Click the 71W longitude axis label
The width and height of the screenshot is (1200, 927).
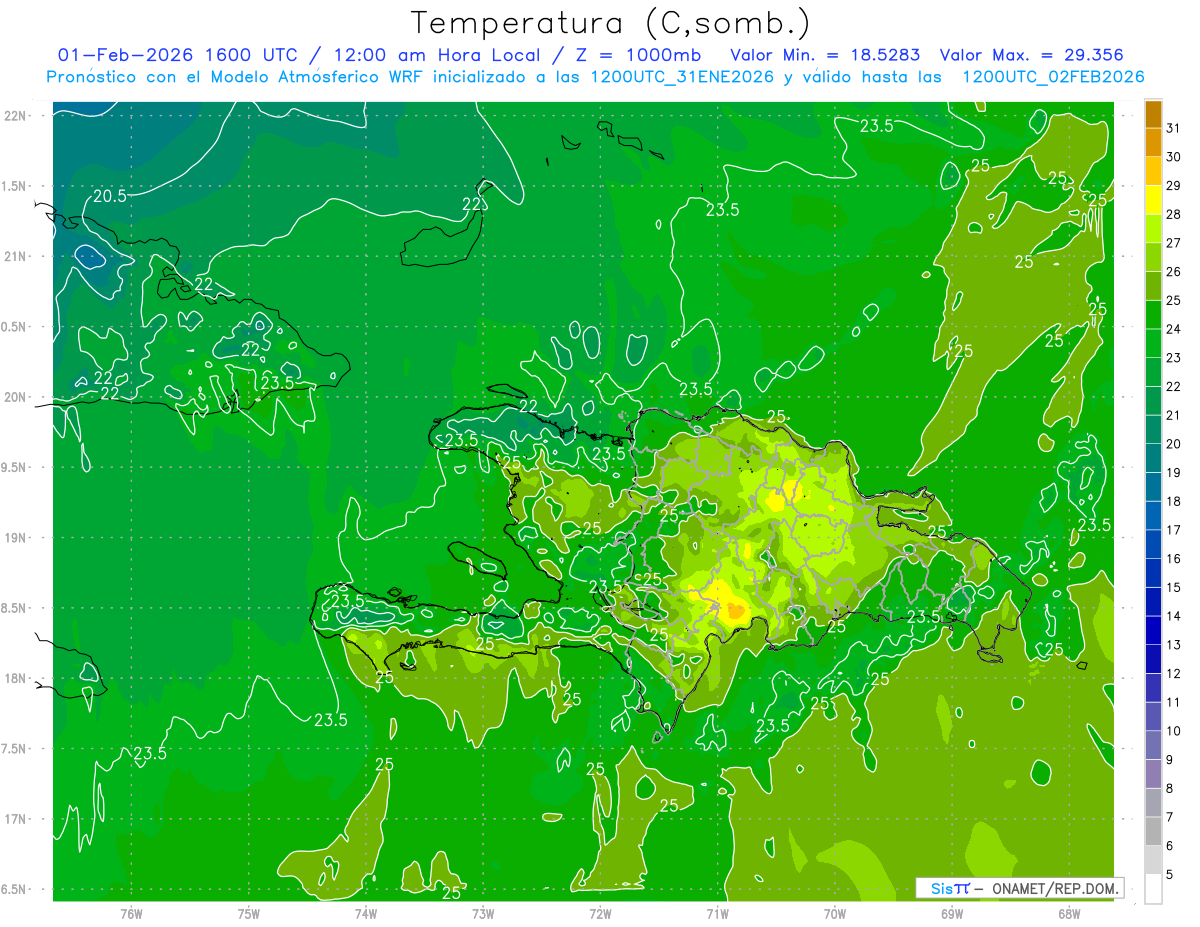click(717, 913)
